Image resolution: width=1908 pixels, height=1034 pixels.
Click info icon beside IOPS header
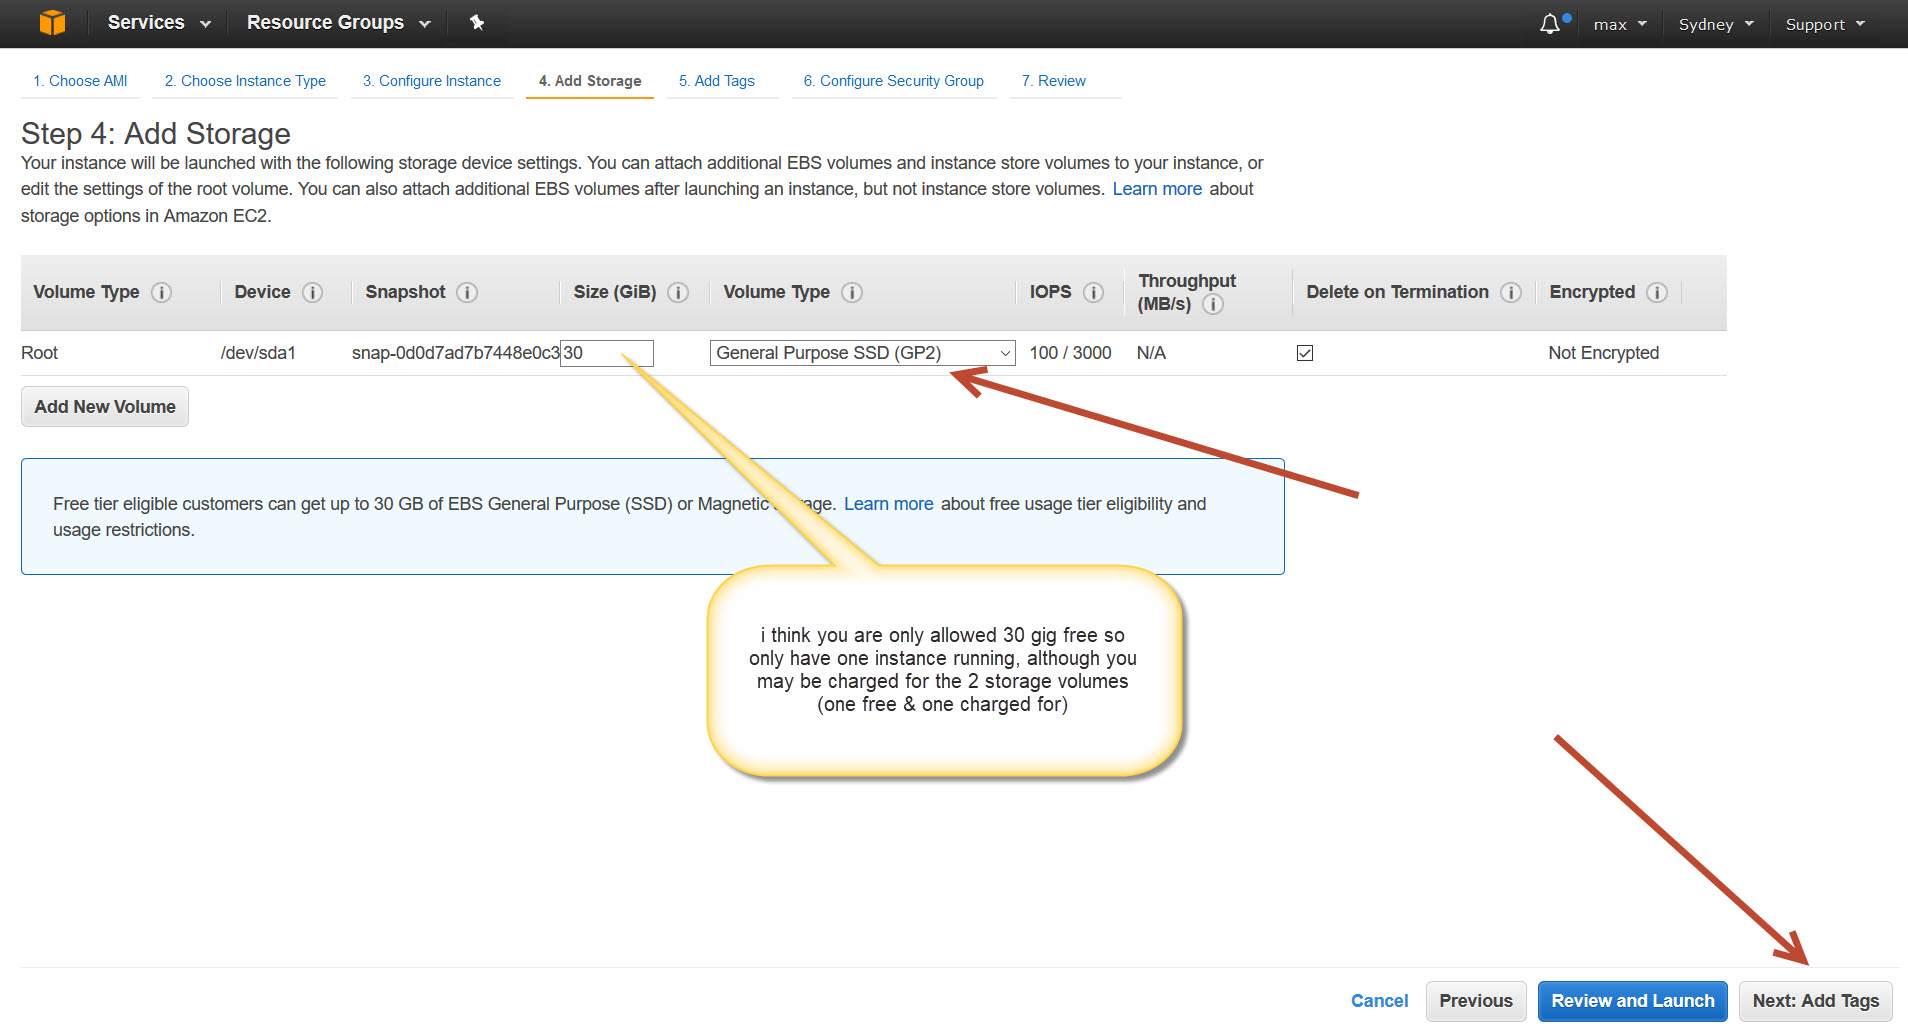point(1093,292)
